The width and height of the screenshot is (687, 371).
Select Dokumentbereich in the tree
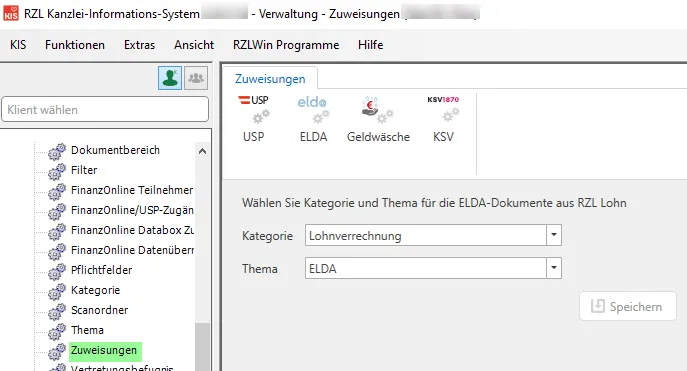tap(115, 150)
